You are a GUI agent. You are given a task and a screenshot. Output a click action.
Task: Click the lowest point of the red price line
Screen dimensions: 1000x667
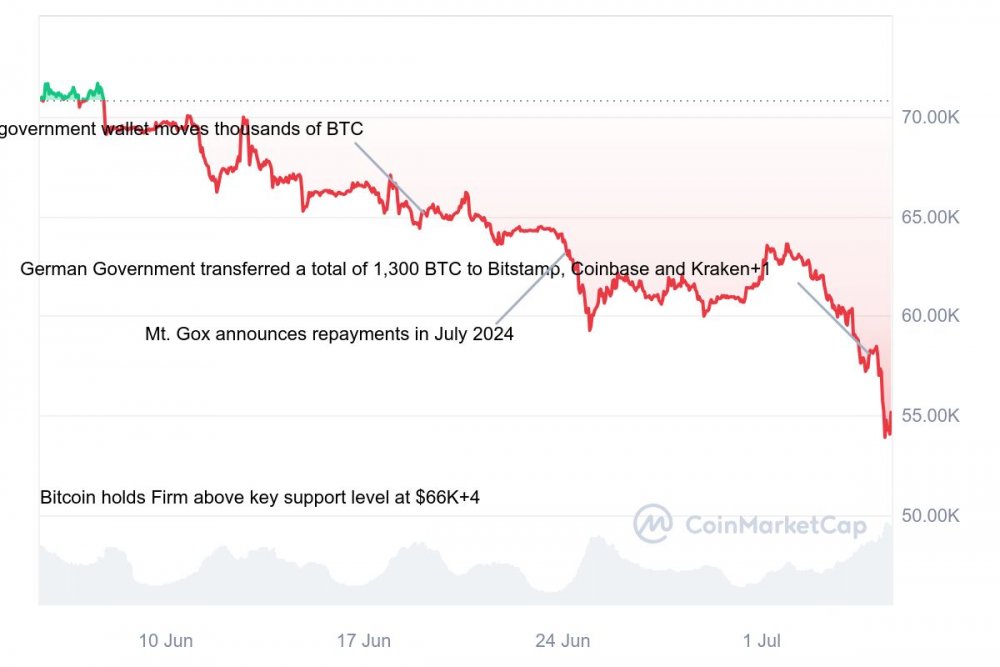tap(886, 436)
